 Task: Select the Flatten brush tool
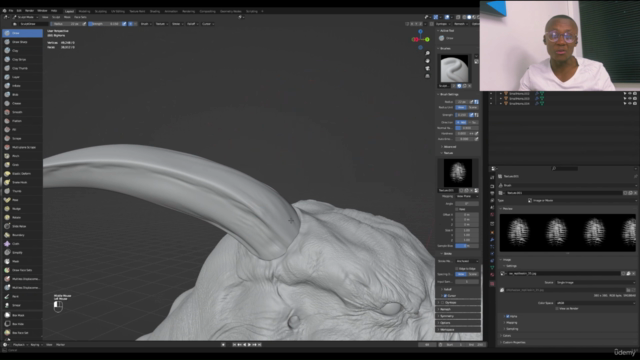(x=22, y=121)
